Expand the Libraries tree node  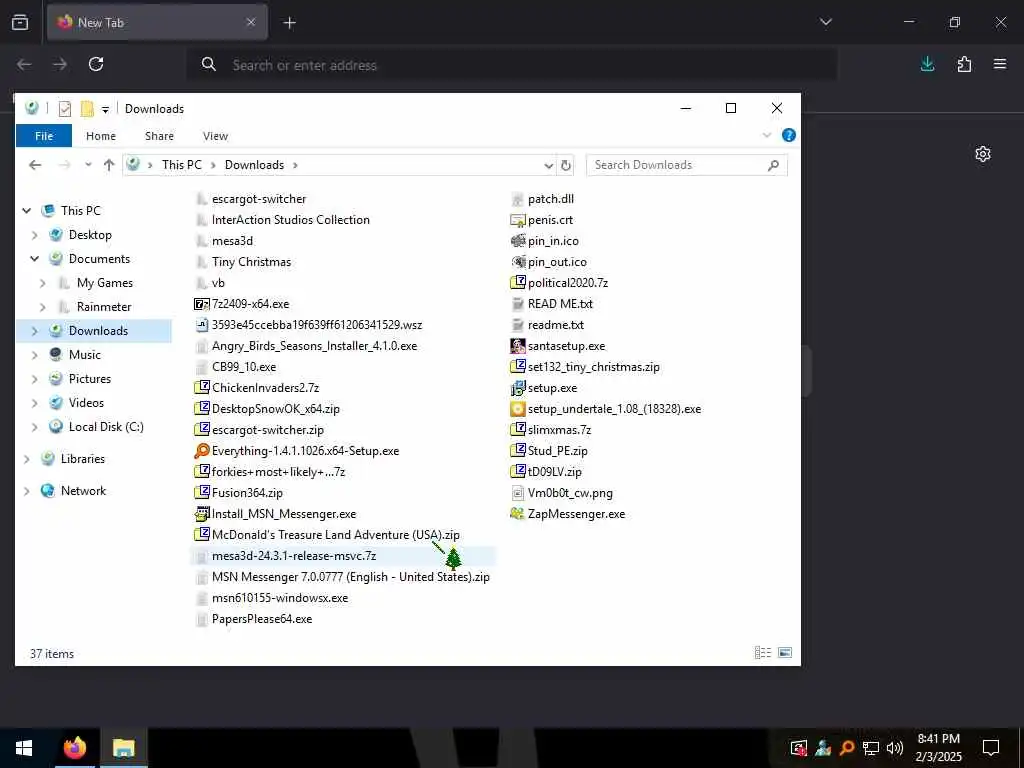pyautogui.click(x=27, y=459)
